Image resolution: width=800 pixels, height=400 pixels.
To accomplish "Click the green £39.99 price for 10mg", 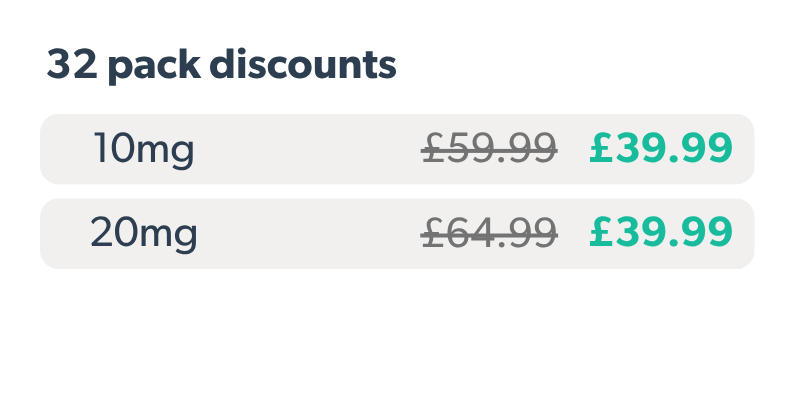I will 661,149.
